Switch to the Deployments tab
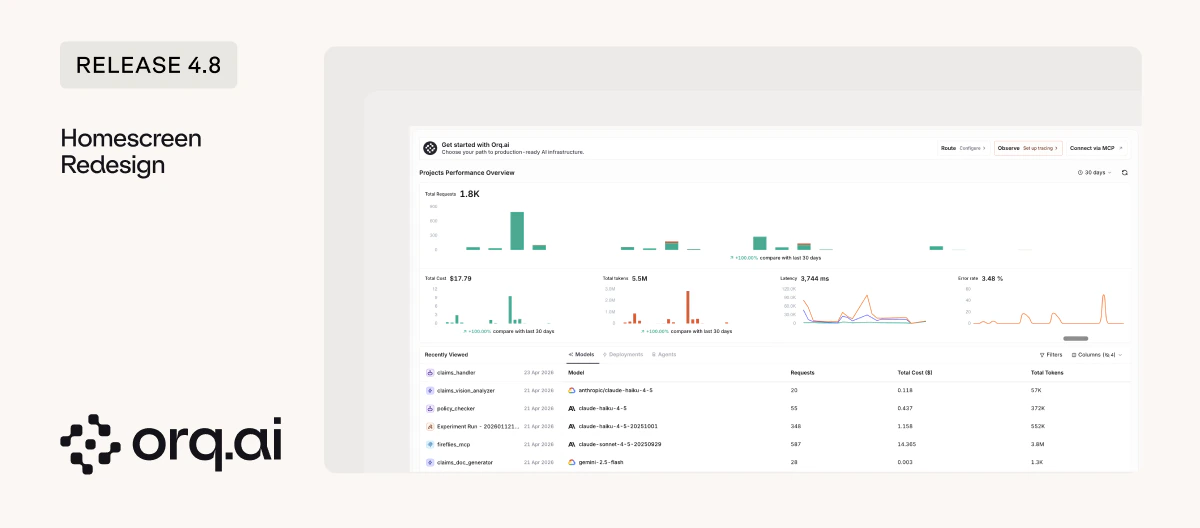Screen dimensions: 1200x528 [623, 354]
